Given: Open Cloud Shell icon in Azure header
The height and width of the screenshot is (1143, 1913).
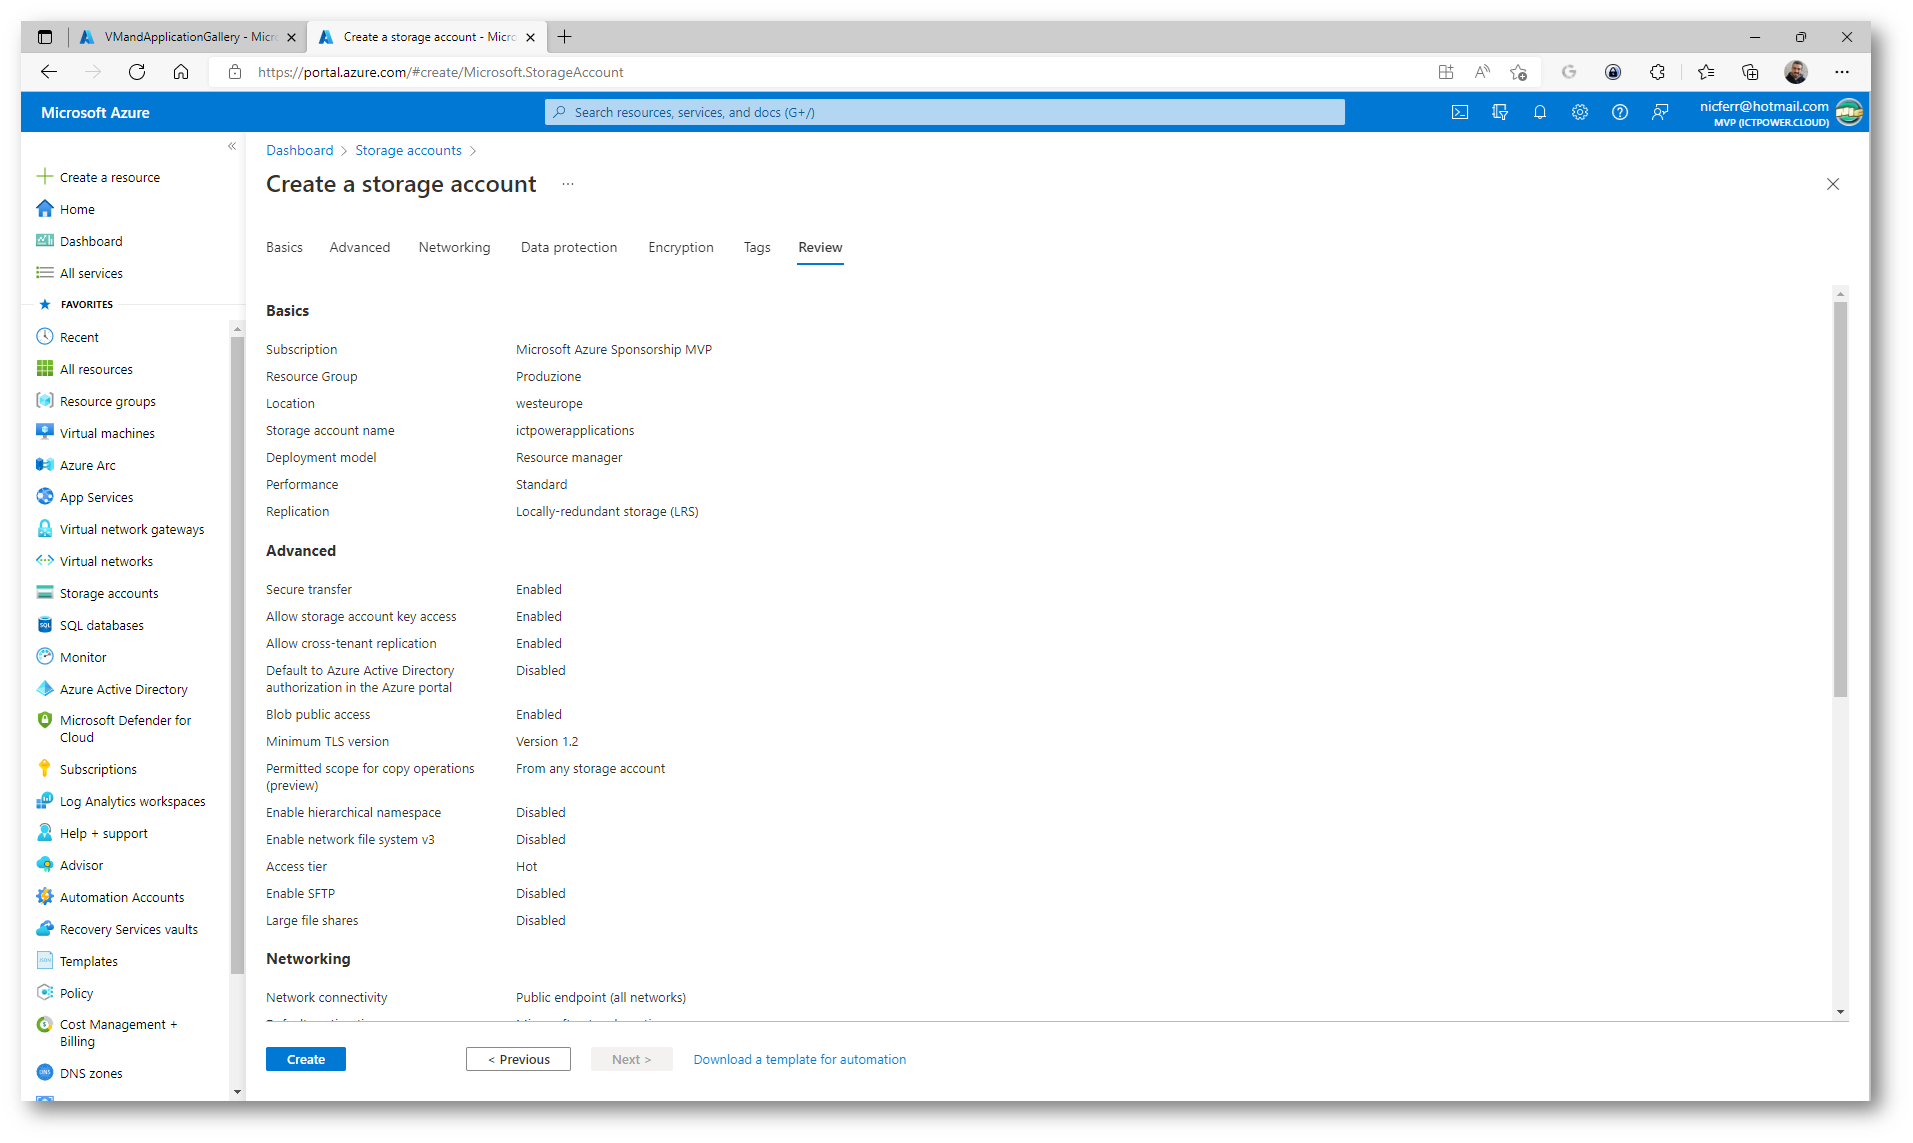Looking at the screenshot, I should coord(1460,112).
